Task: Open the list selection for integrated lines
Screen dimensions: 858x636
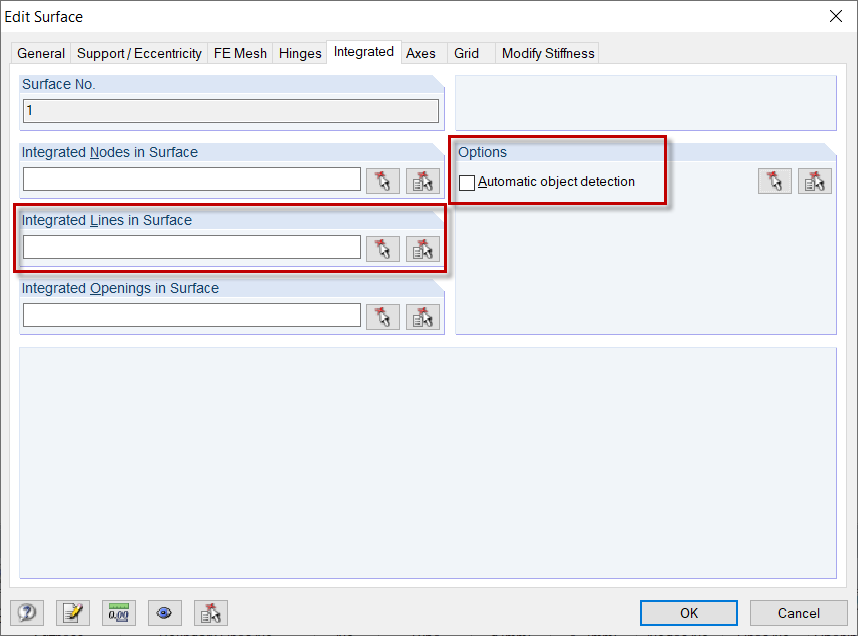Action: coord(422,247)
